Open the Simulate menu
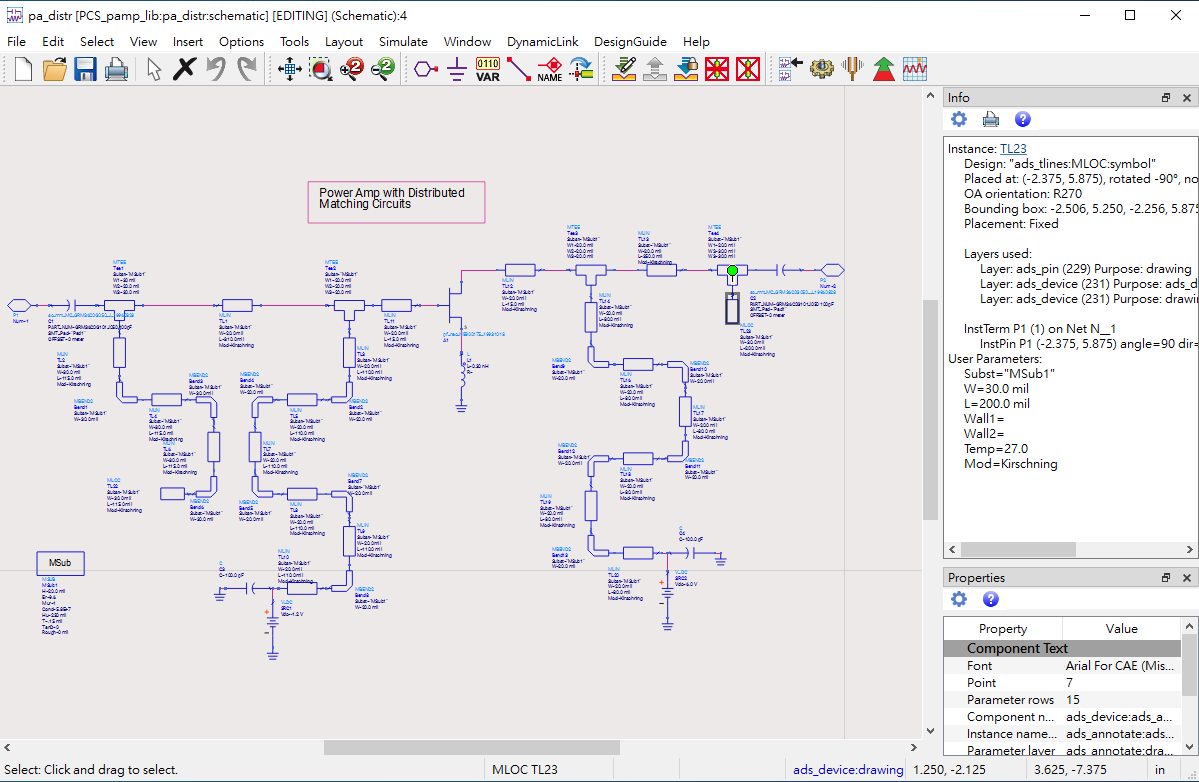The image size is (1199, 782). click(x=403, y=41)
